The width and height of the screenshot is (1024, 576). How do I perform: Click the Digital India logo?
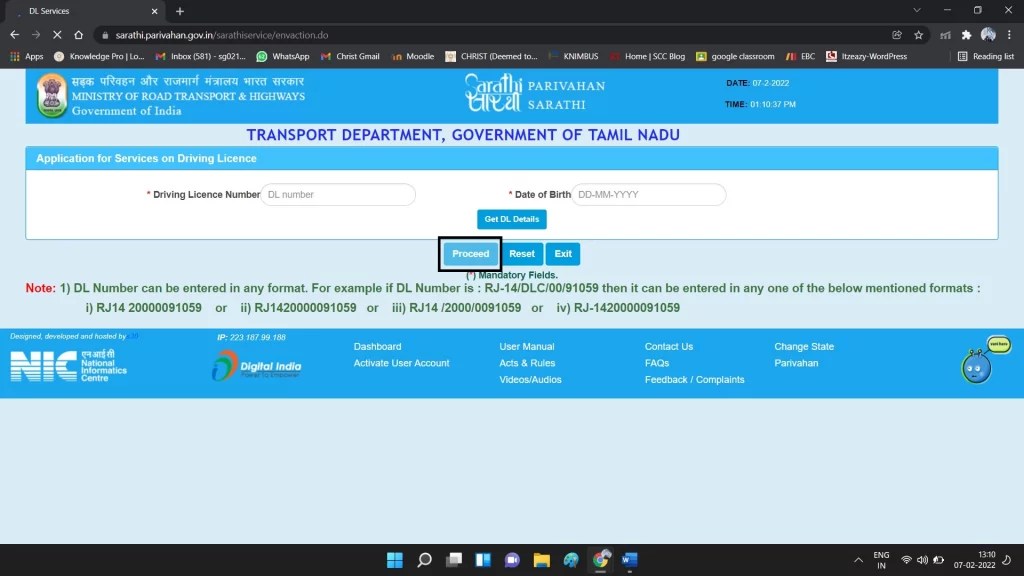click(252, 366)
